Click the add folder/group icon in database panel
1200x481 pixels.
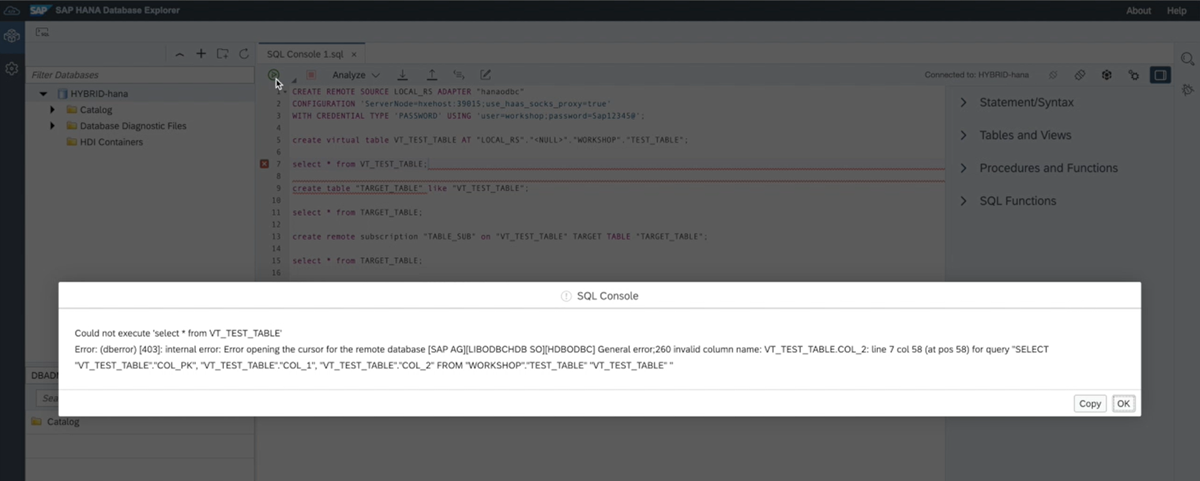point(223,53)
